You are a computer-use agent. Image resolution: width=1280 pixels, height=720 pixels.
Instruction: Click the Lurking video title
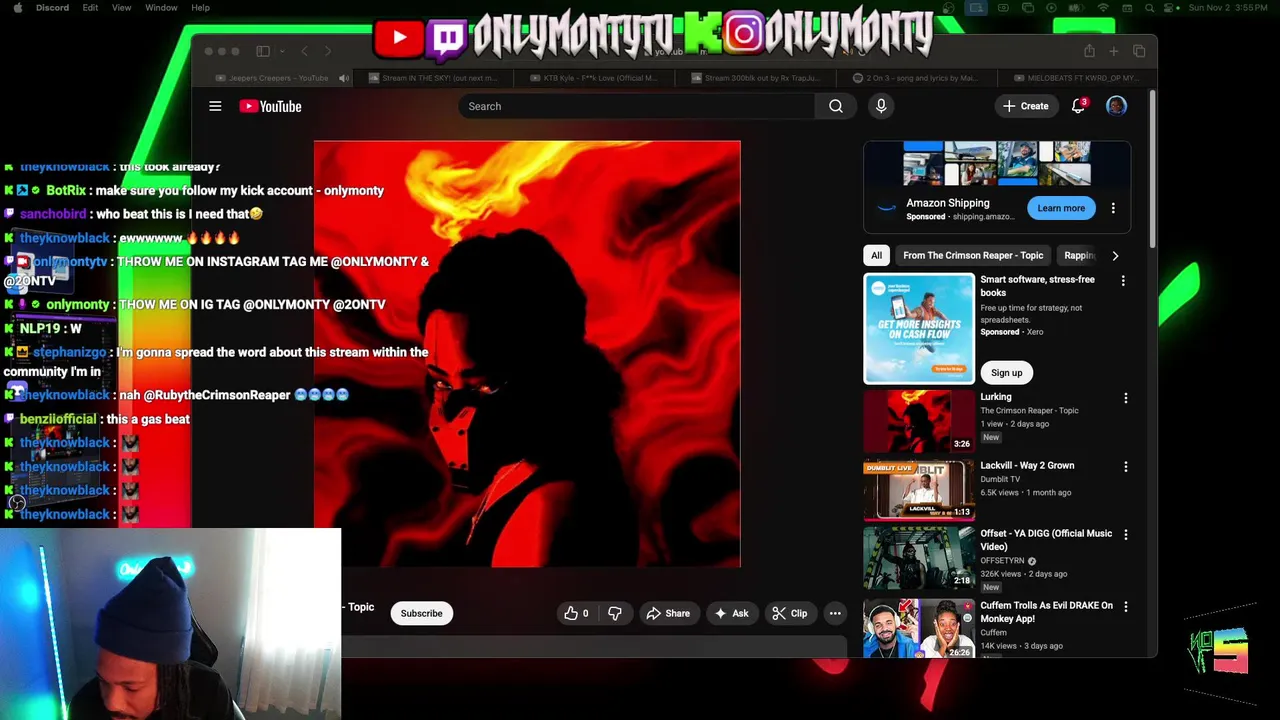[996, 397]
